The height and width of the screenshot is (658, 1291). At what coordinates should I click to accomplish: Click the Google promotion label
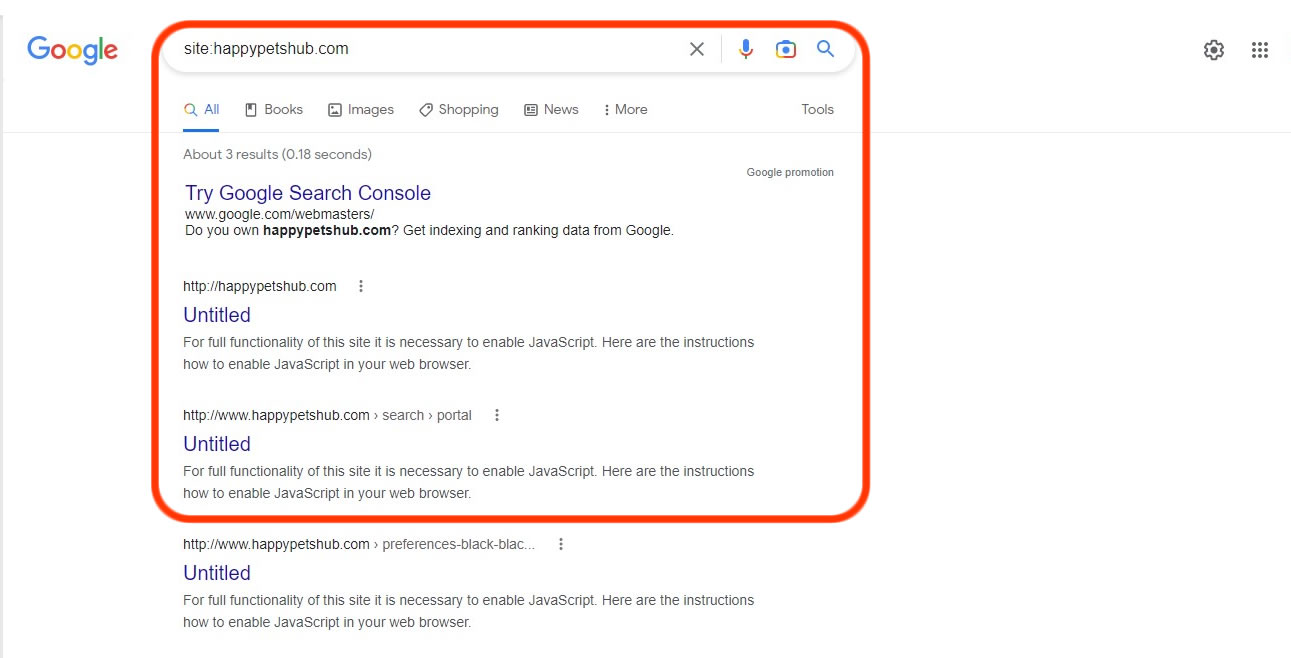[790, 172]
